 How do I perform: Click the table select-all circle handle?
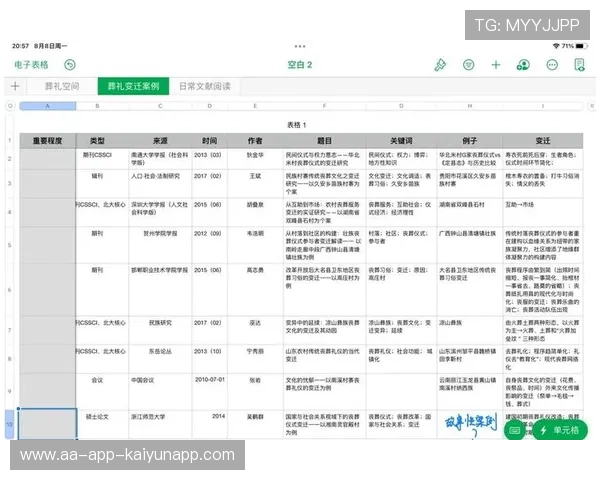[x=10, y=106]
